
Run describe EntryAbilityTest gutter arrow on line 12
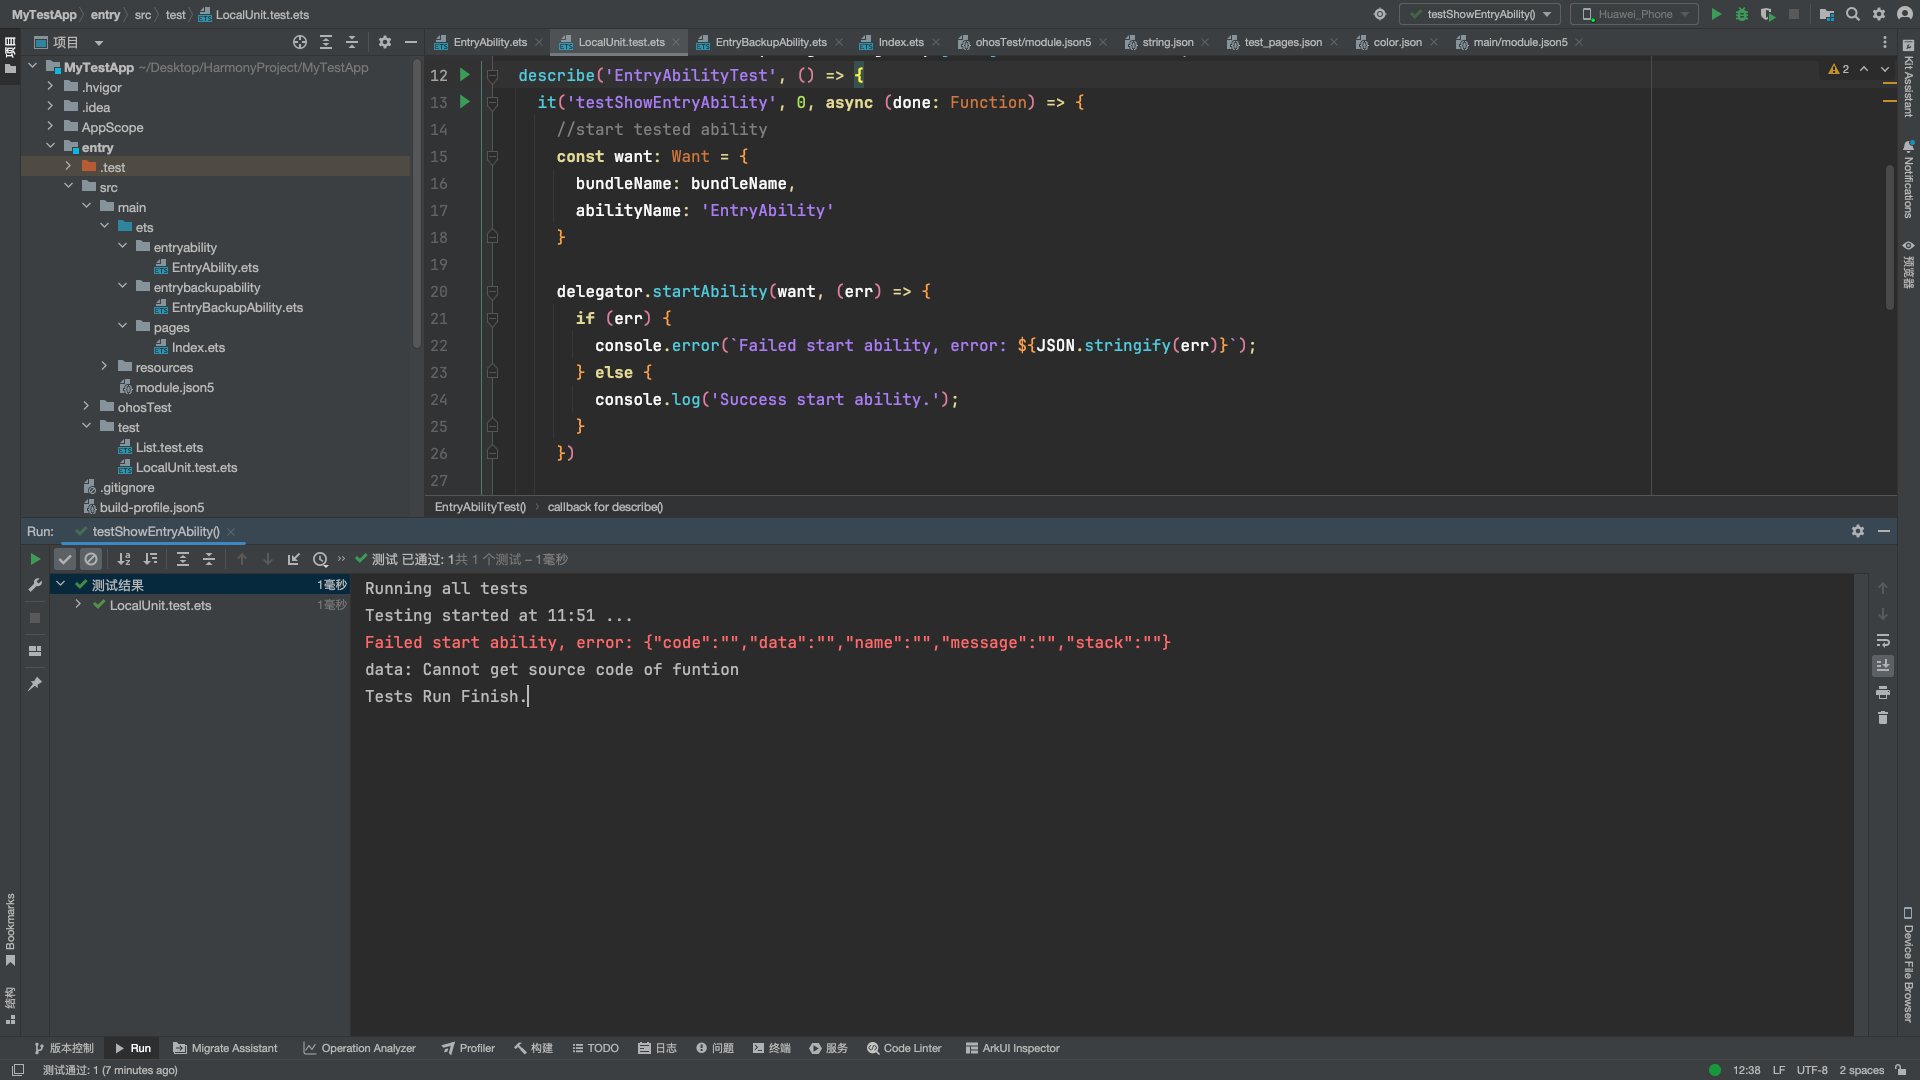(x=464, y=75)
